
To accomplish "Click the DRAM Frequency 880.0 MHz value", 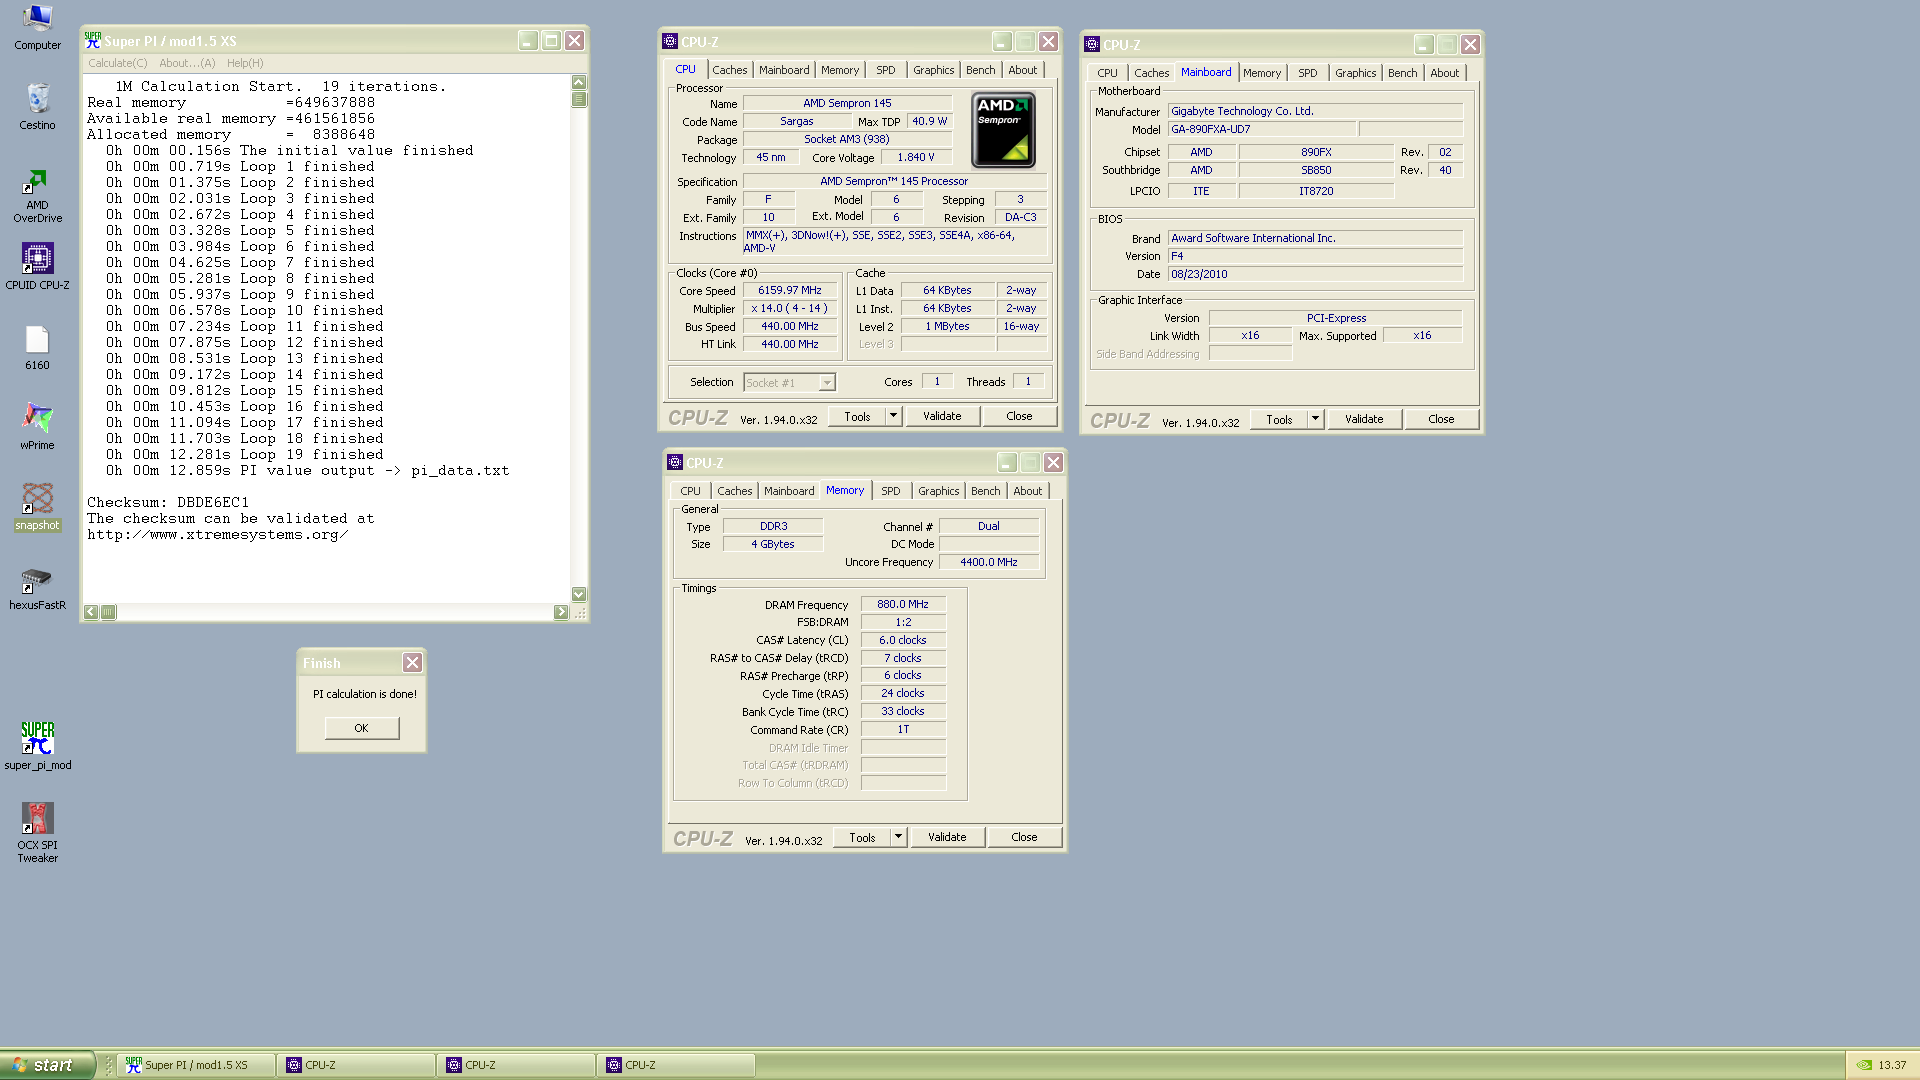I will coord(903,605).
